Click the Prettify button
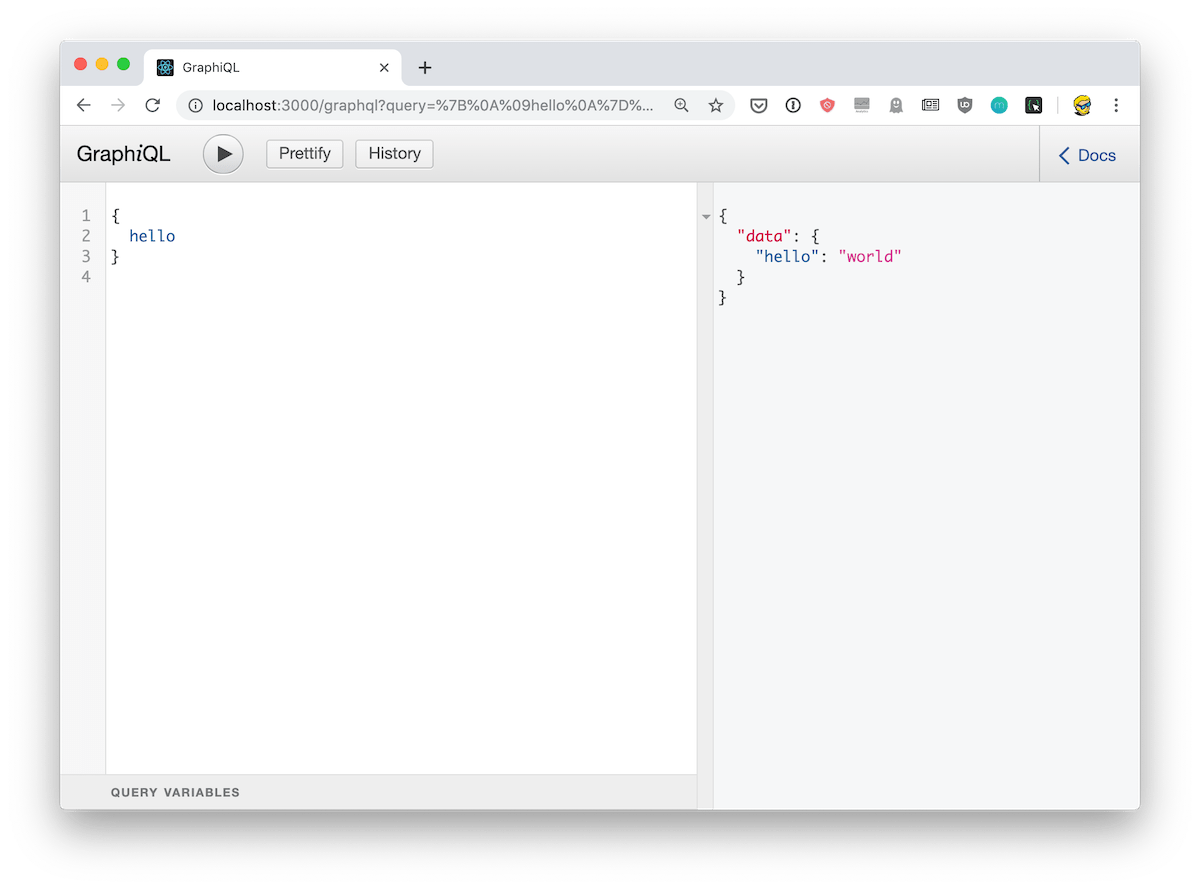The width and height of the screenshot is (1200, 889). 305,154
